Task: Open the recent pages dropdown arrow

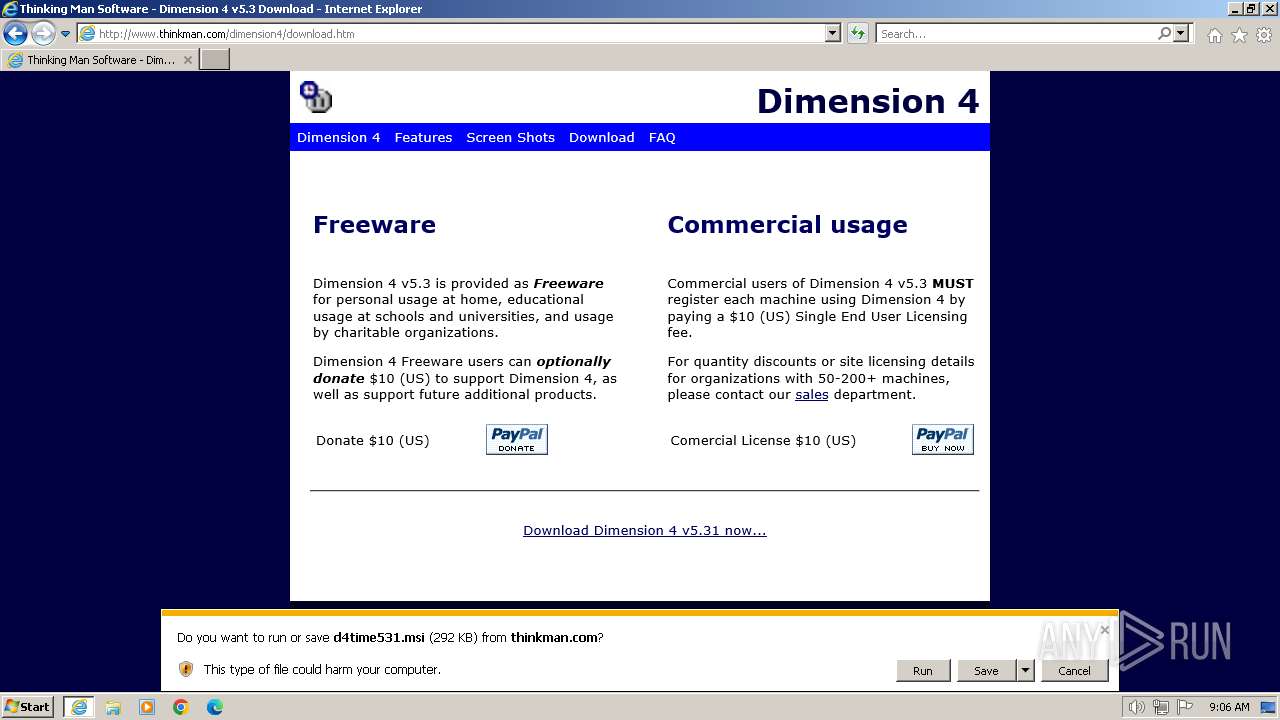Action: [66, 34]
